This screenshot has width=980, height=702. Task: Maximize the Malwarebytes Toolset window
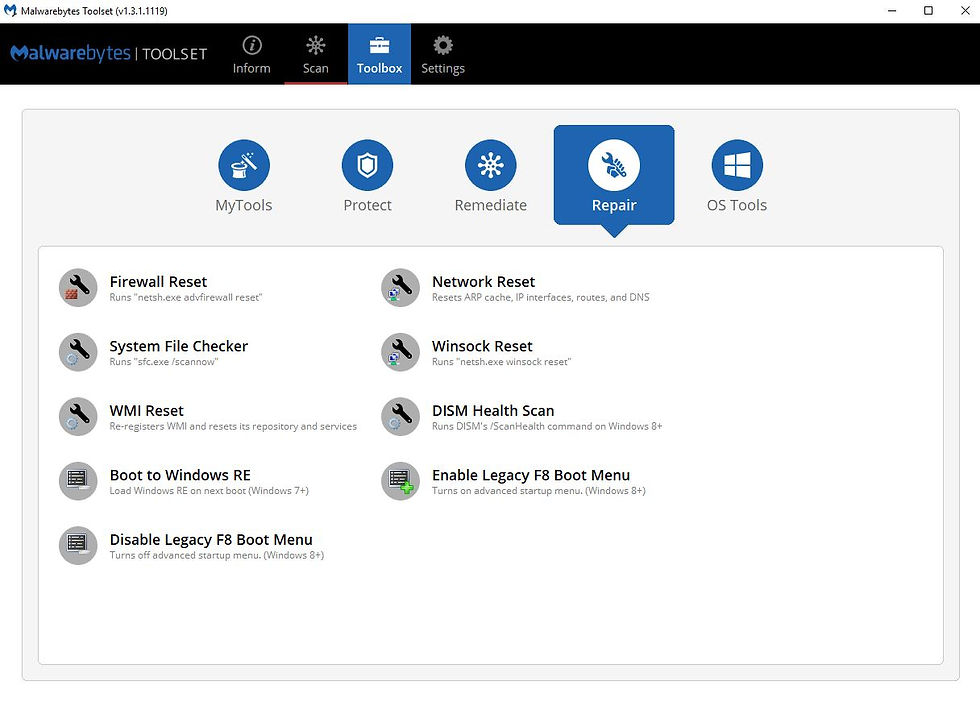tap(928, 11)
